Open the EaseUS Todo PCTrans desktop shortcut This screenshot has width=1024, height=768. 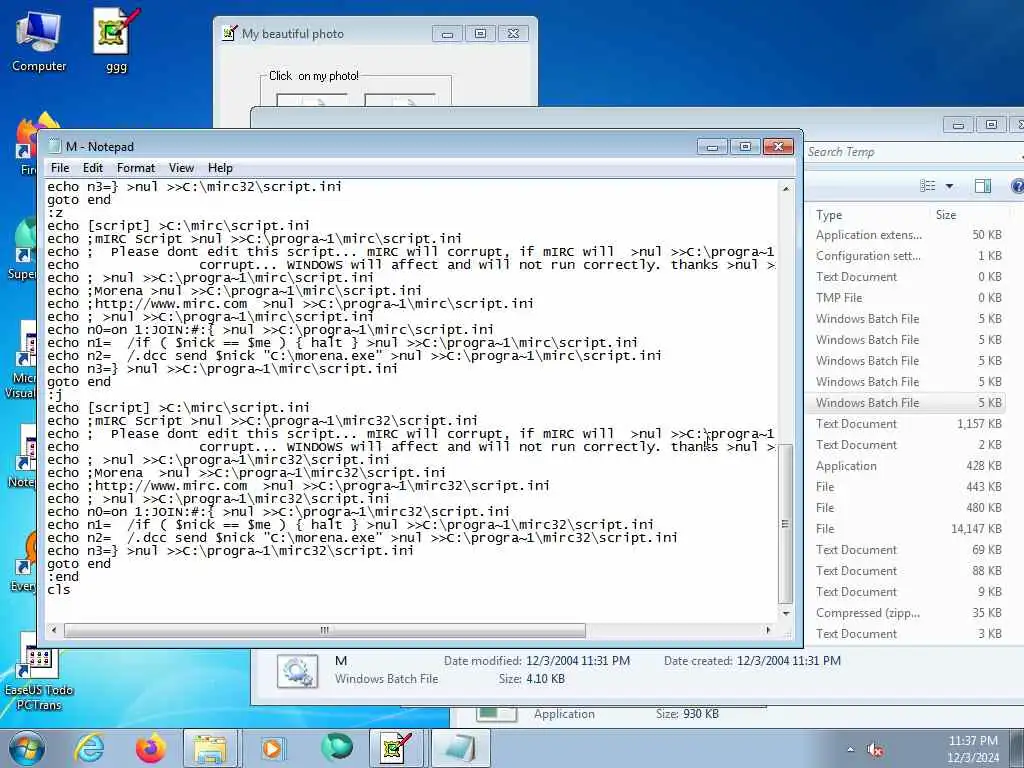coord(39,673)
